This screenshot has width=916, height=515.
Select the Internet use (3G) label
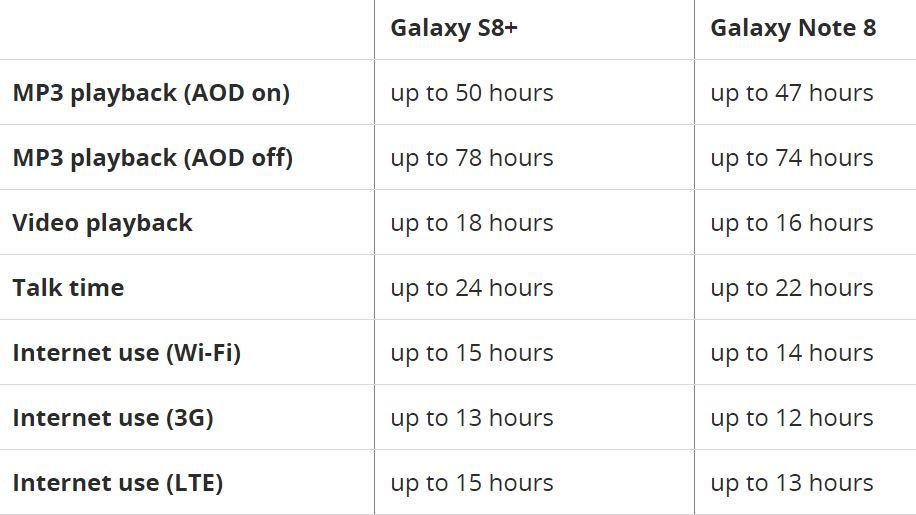click(x=113, y=418)
